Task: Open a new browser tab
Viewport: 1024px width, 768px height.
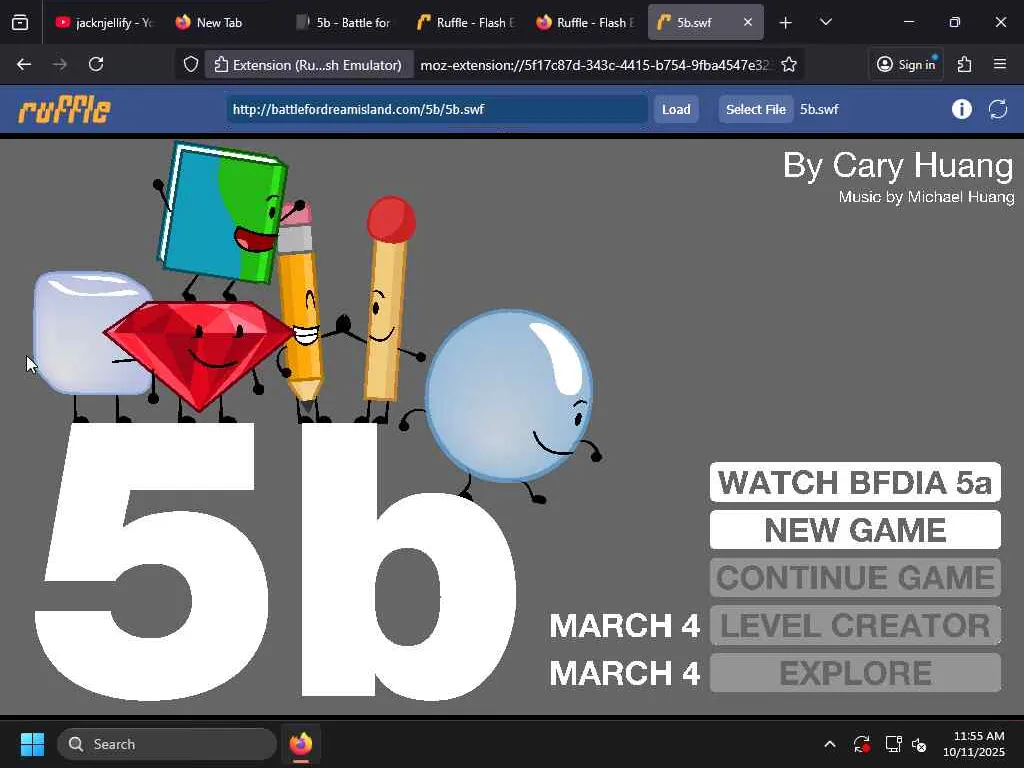Action: 785,22
